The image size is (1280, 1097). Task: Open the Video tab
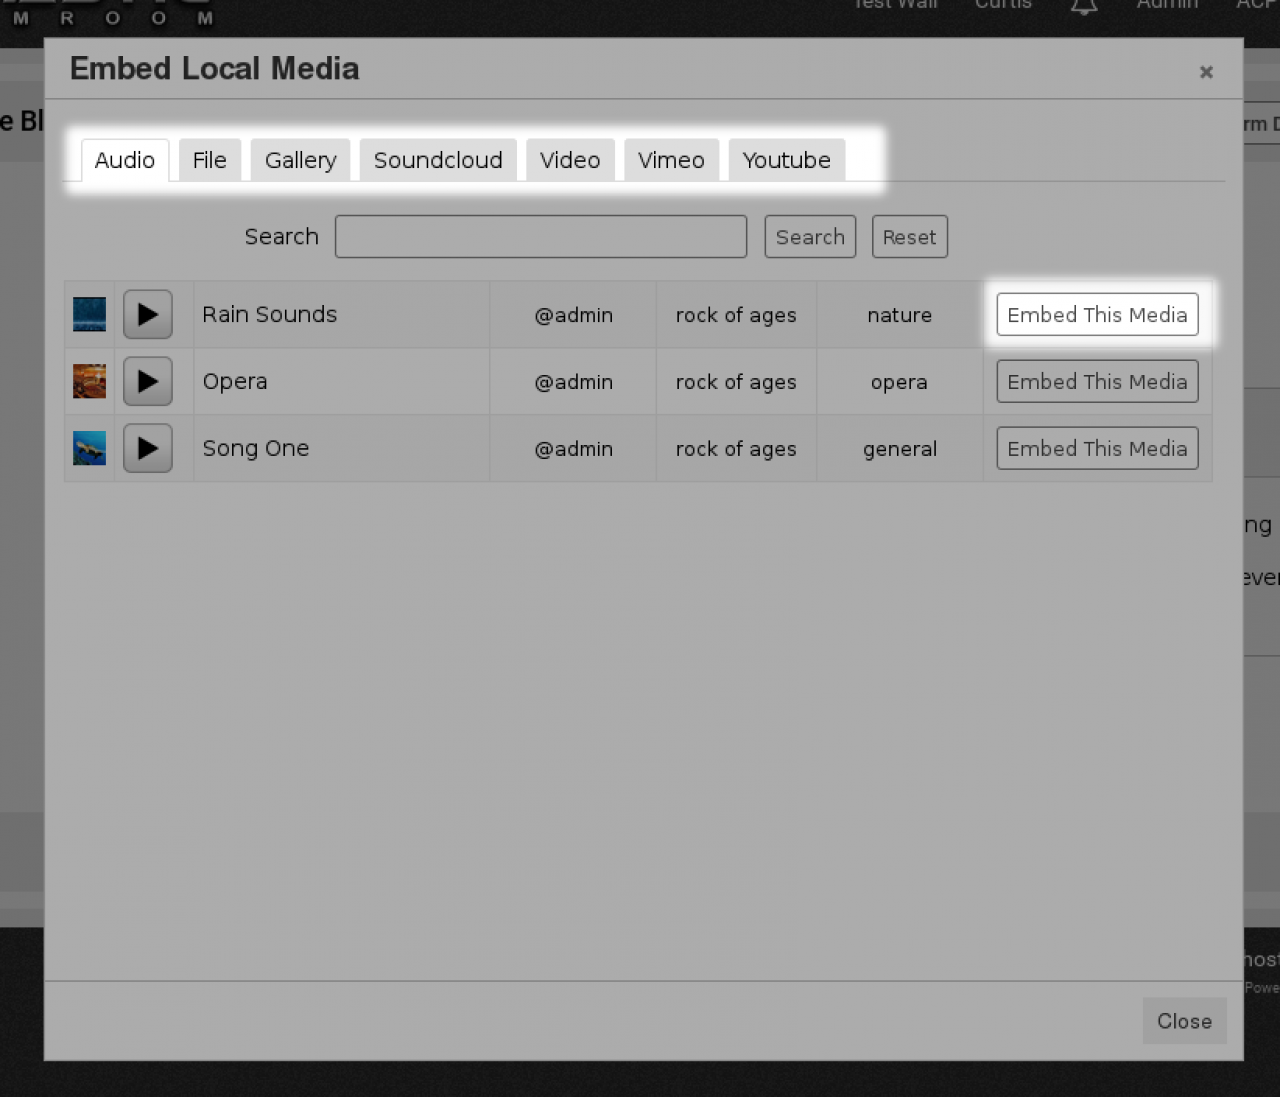click(x=570, y=160)
